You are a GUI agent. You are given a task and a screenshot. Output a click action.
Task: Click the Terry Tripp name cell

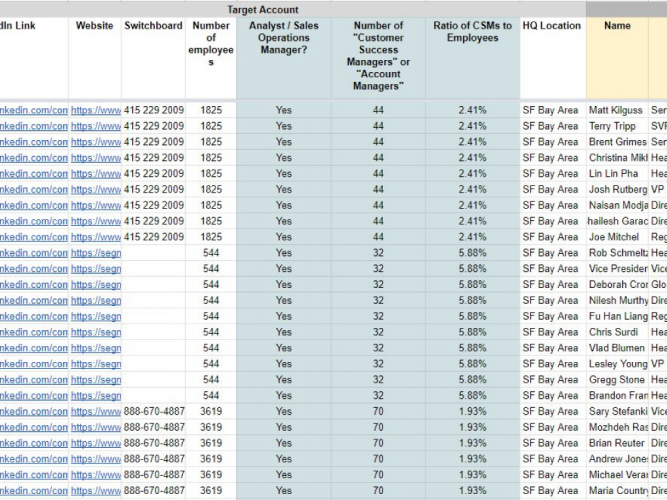click(x=617, y=126)
